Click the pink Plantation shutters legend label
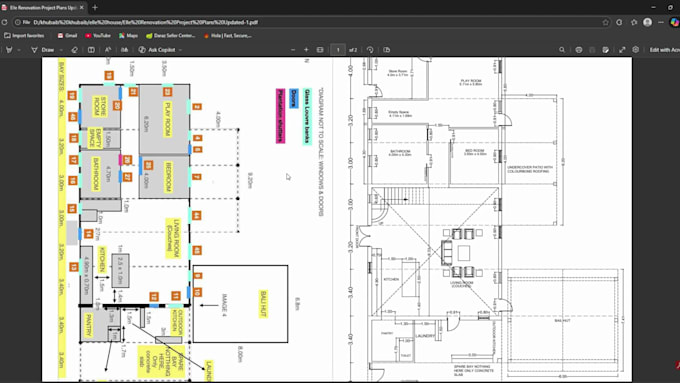The width and height of the screenshot is (680, 383). 280,116
